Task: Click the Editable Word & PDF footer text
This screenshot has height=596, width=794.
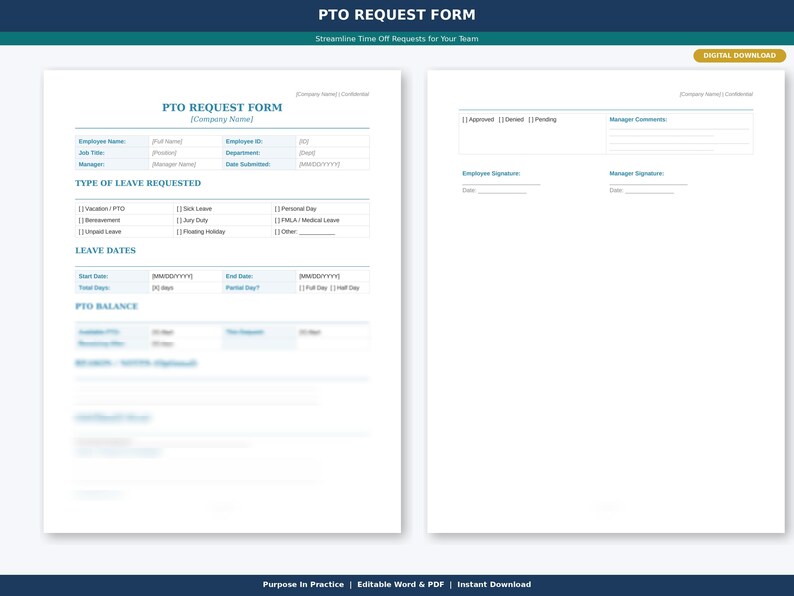Action: (401, 584)
